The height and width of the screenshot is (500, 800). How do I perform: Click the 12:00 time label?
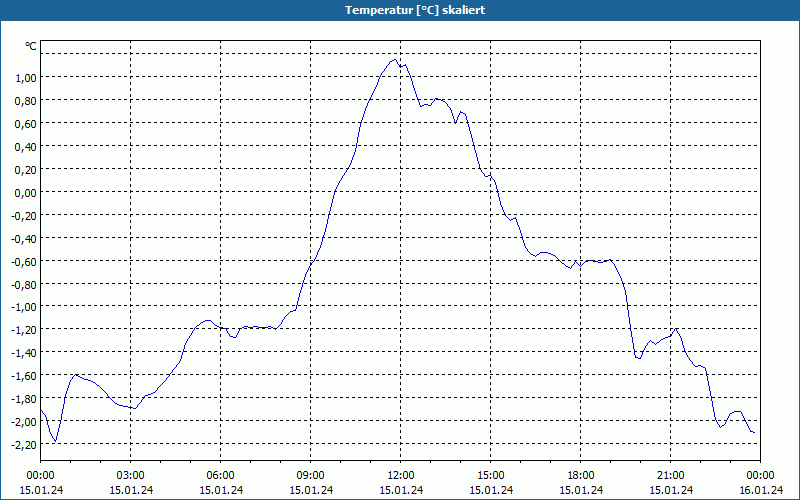tap(401, 476)
